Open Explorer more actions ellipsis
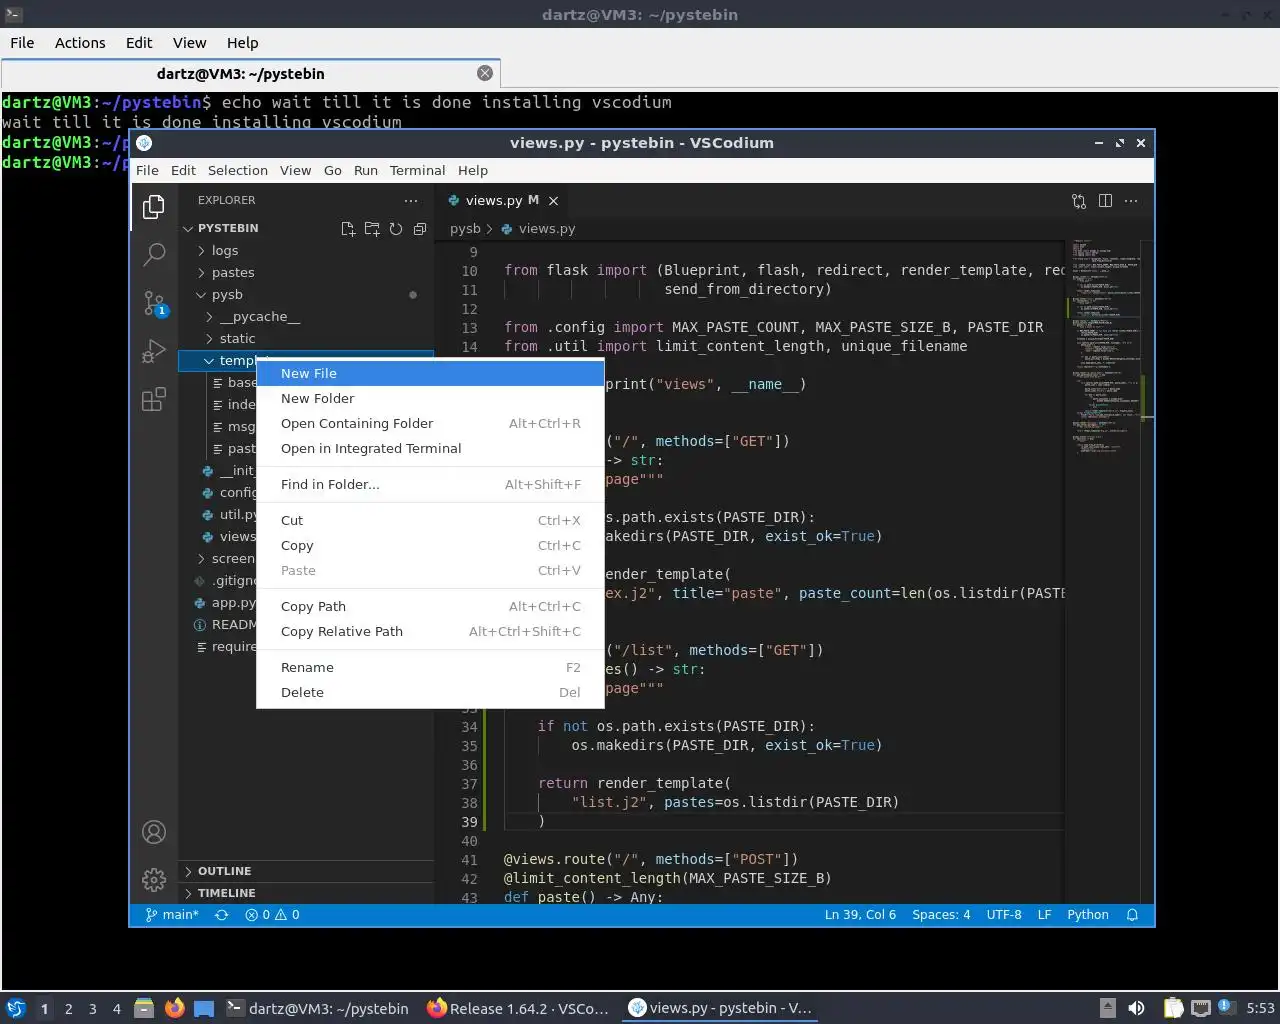 pos(411,200)
